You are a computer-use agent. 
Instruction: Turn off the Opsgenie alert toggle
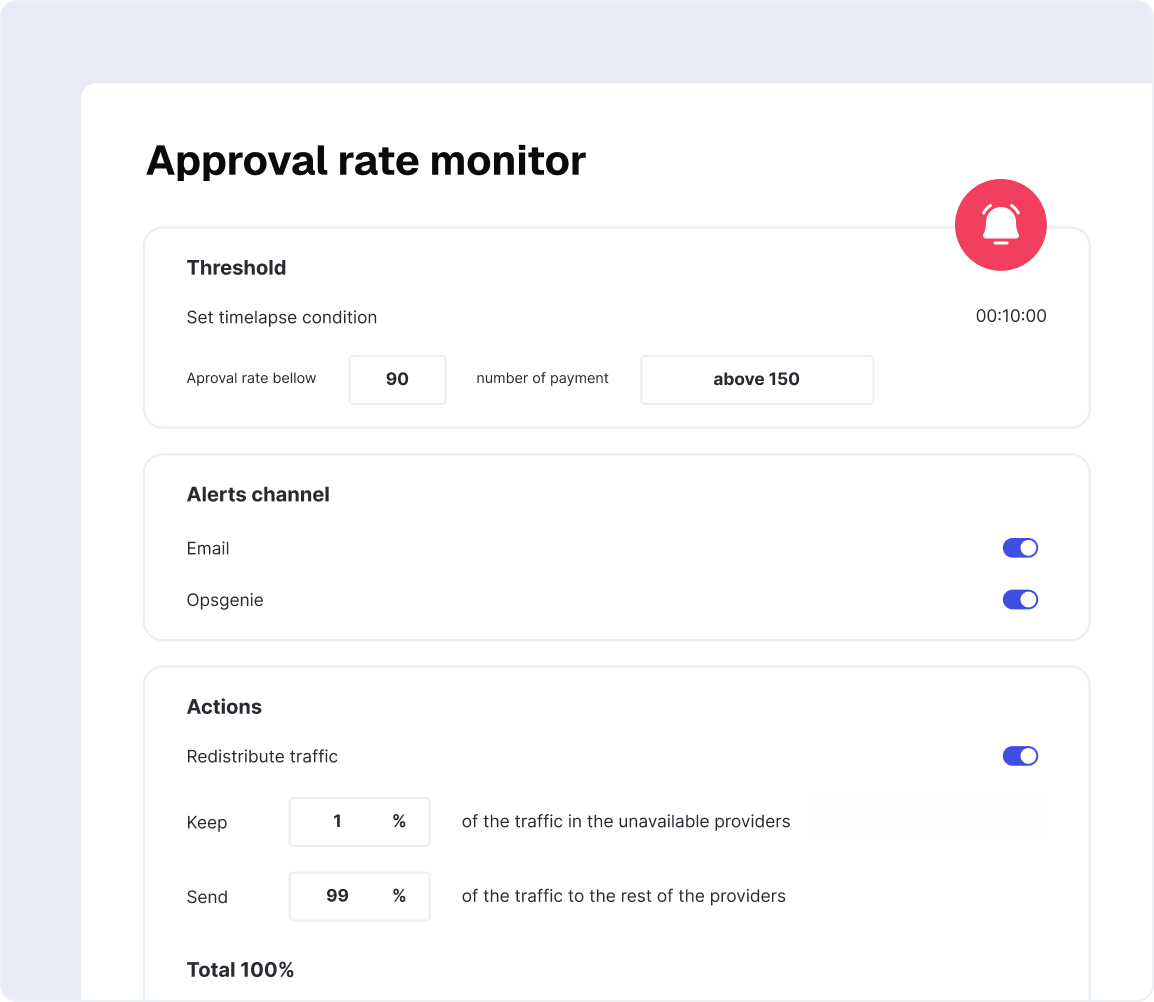coord(1020,600)
